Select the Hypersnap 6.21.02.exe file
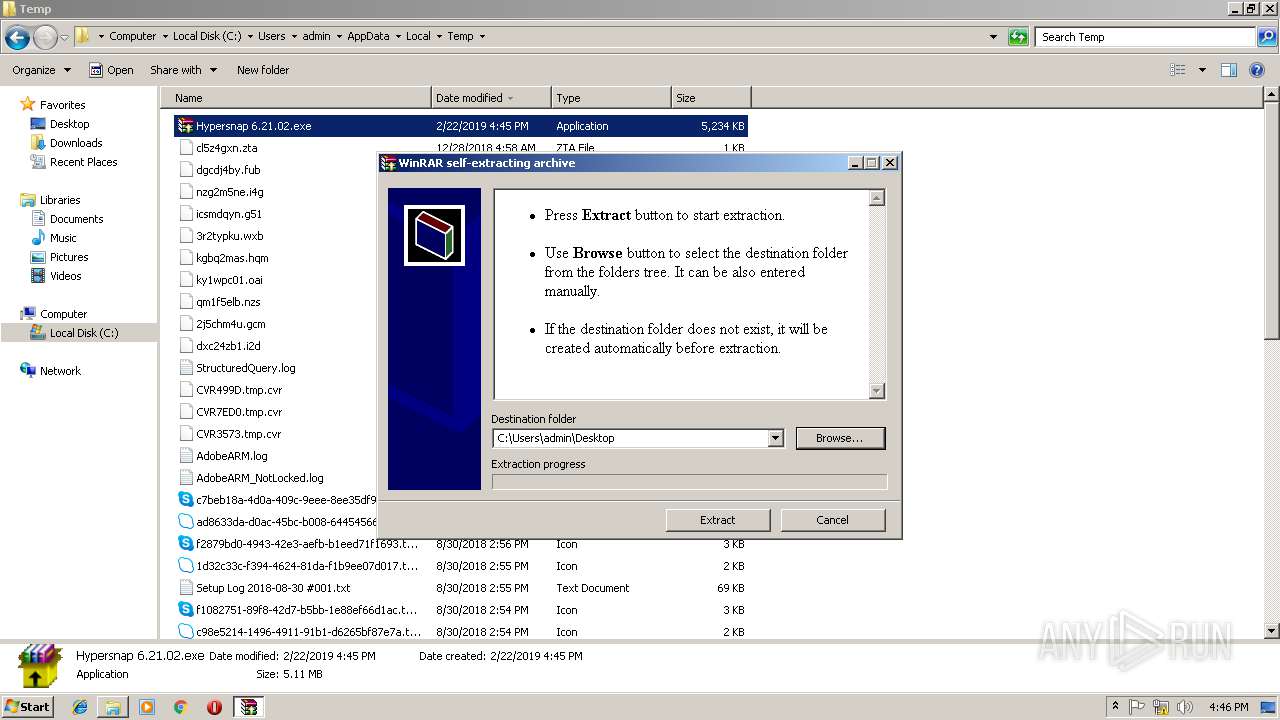The width and height of the screenshot is (1280, 720). [460, 126]
